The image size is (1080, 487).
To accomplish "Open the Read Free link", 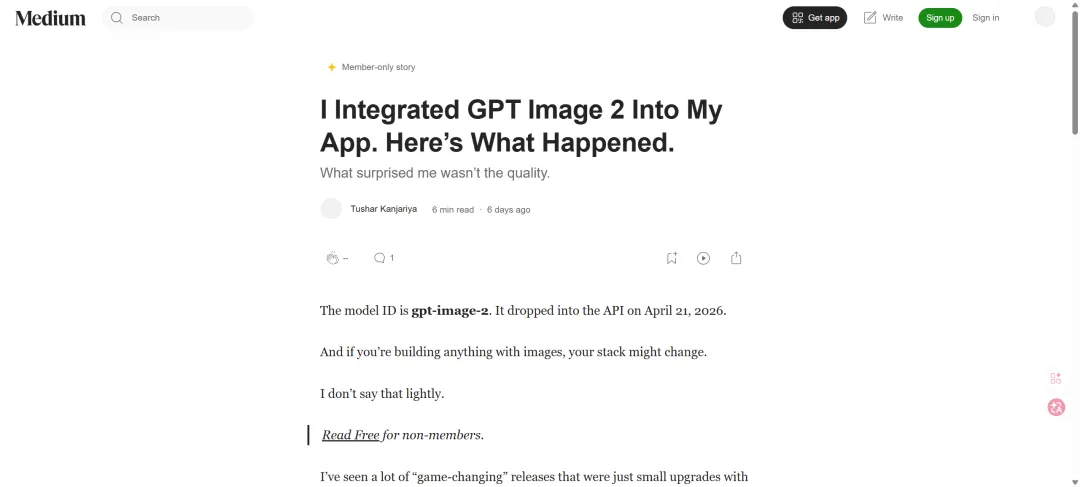I will tap(351, 435).
